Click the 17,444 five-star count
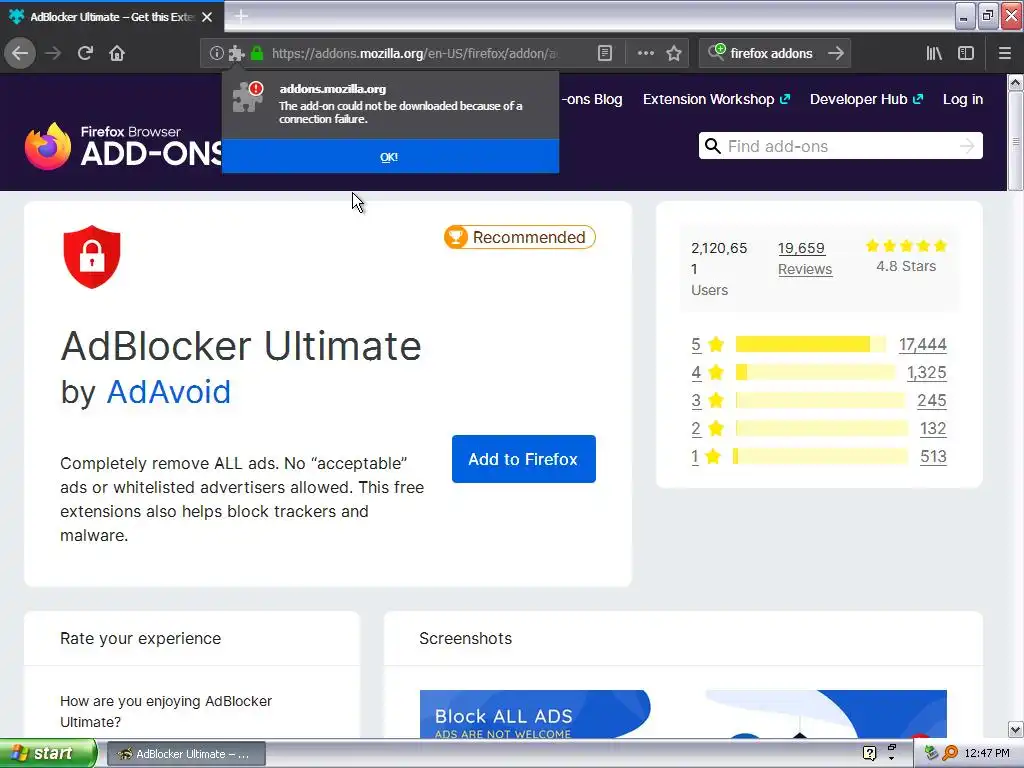This screenshot has width=1024, height=768. pyautogui.click(x=923, y=344)
